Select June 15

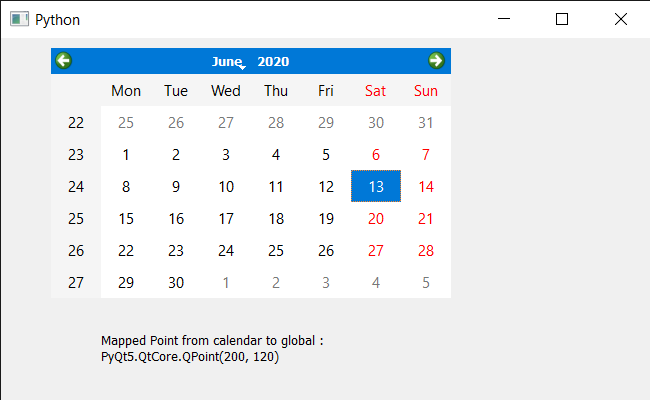click(x=126, y=218)
